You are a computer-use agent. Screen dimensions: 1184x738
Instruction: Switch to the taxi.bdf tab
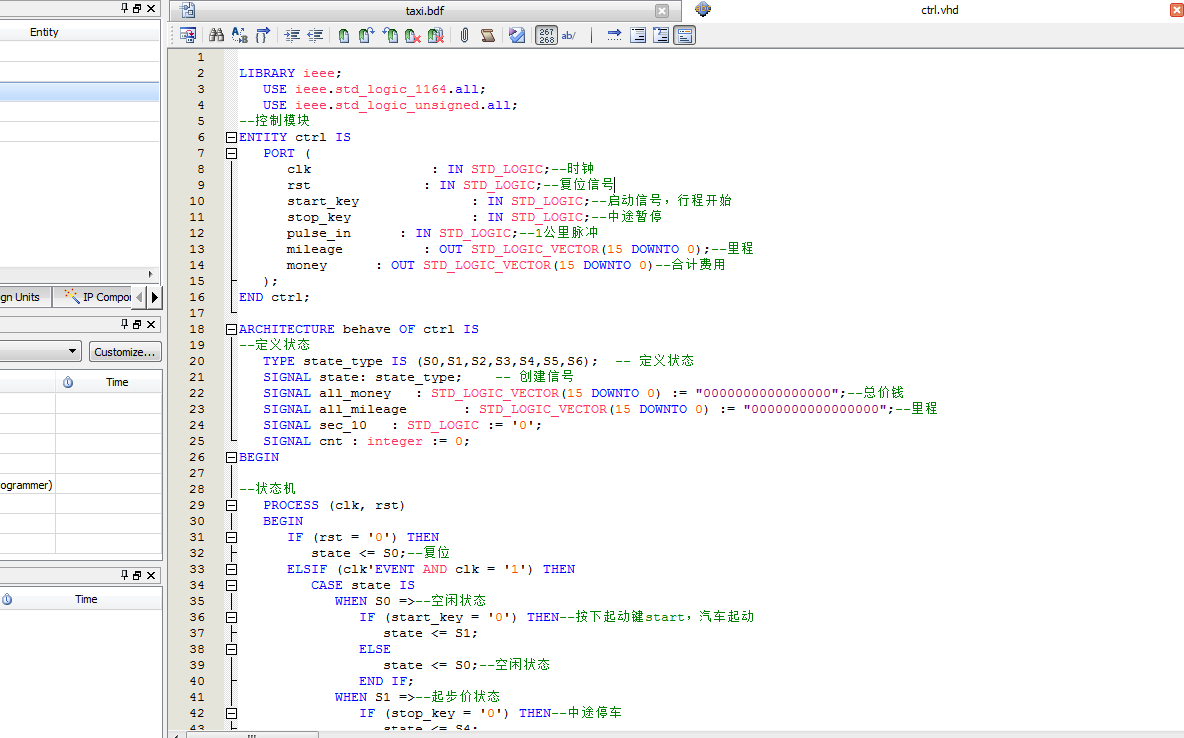click(x=424, y=10)
